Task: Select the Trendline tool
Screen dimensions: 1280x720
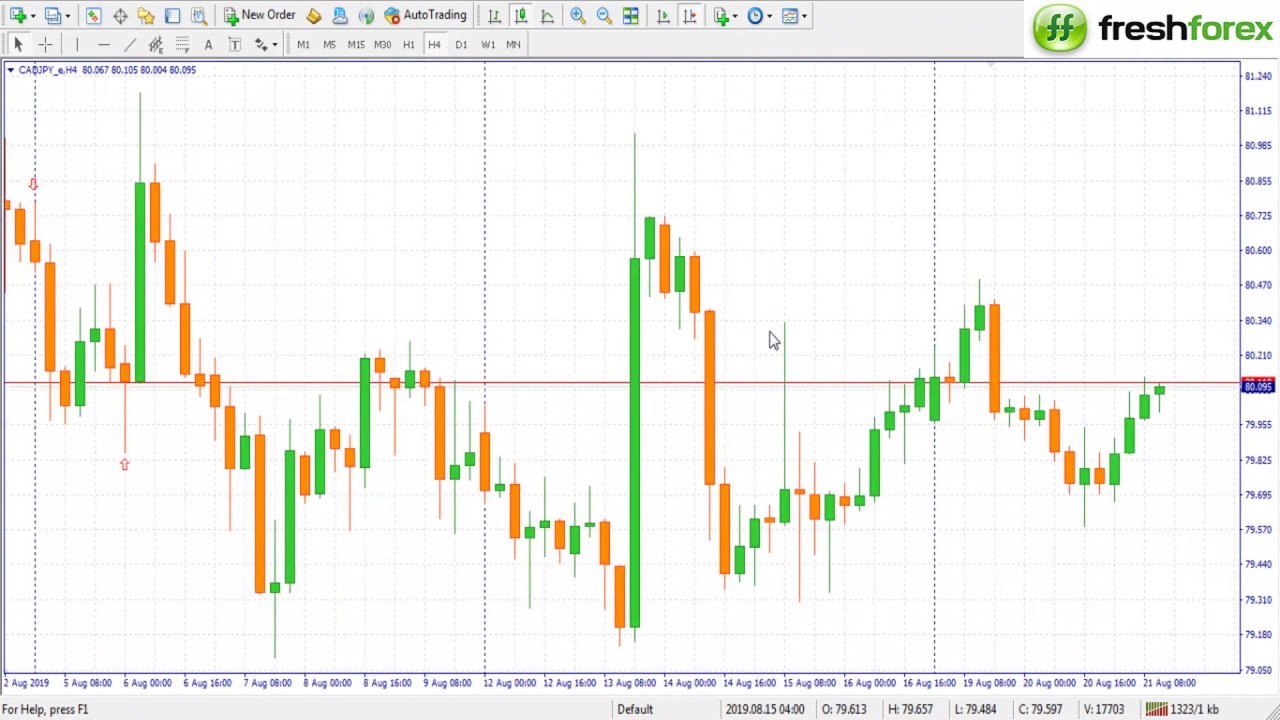Action: pos(129,44)
